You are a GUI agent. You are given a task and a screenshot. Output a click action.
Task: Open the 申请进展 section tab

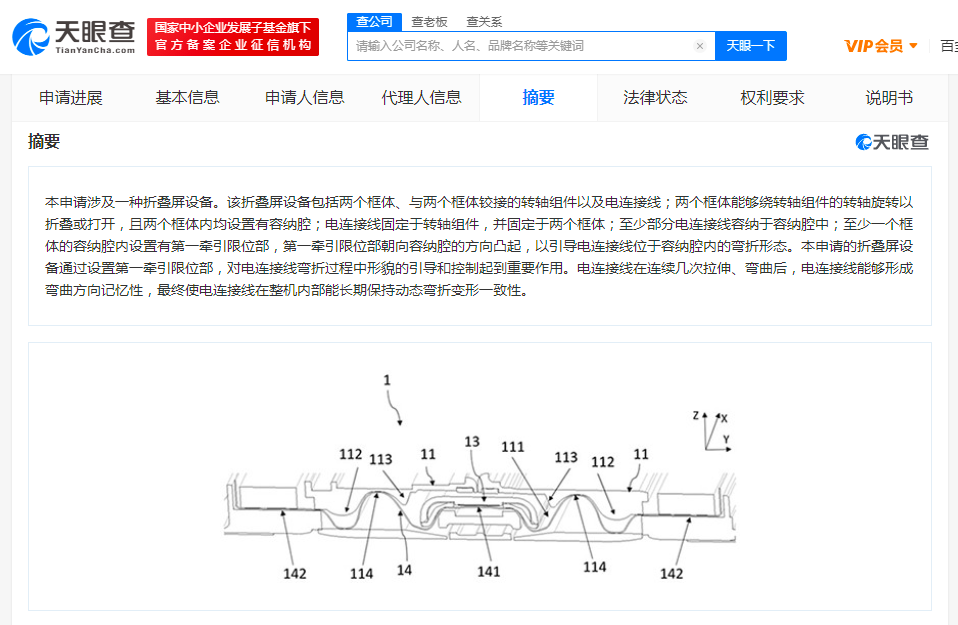pyautogui.click(x=71, y=98)
